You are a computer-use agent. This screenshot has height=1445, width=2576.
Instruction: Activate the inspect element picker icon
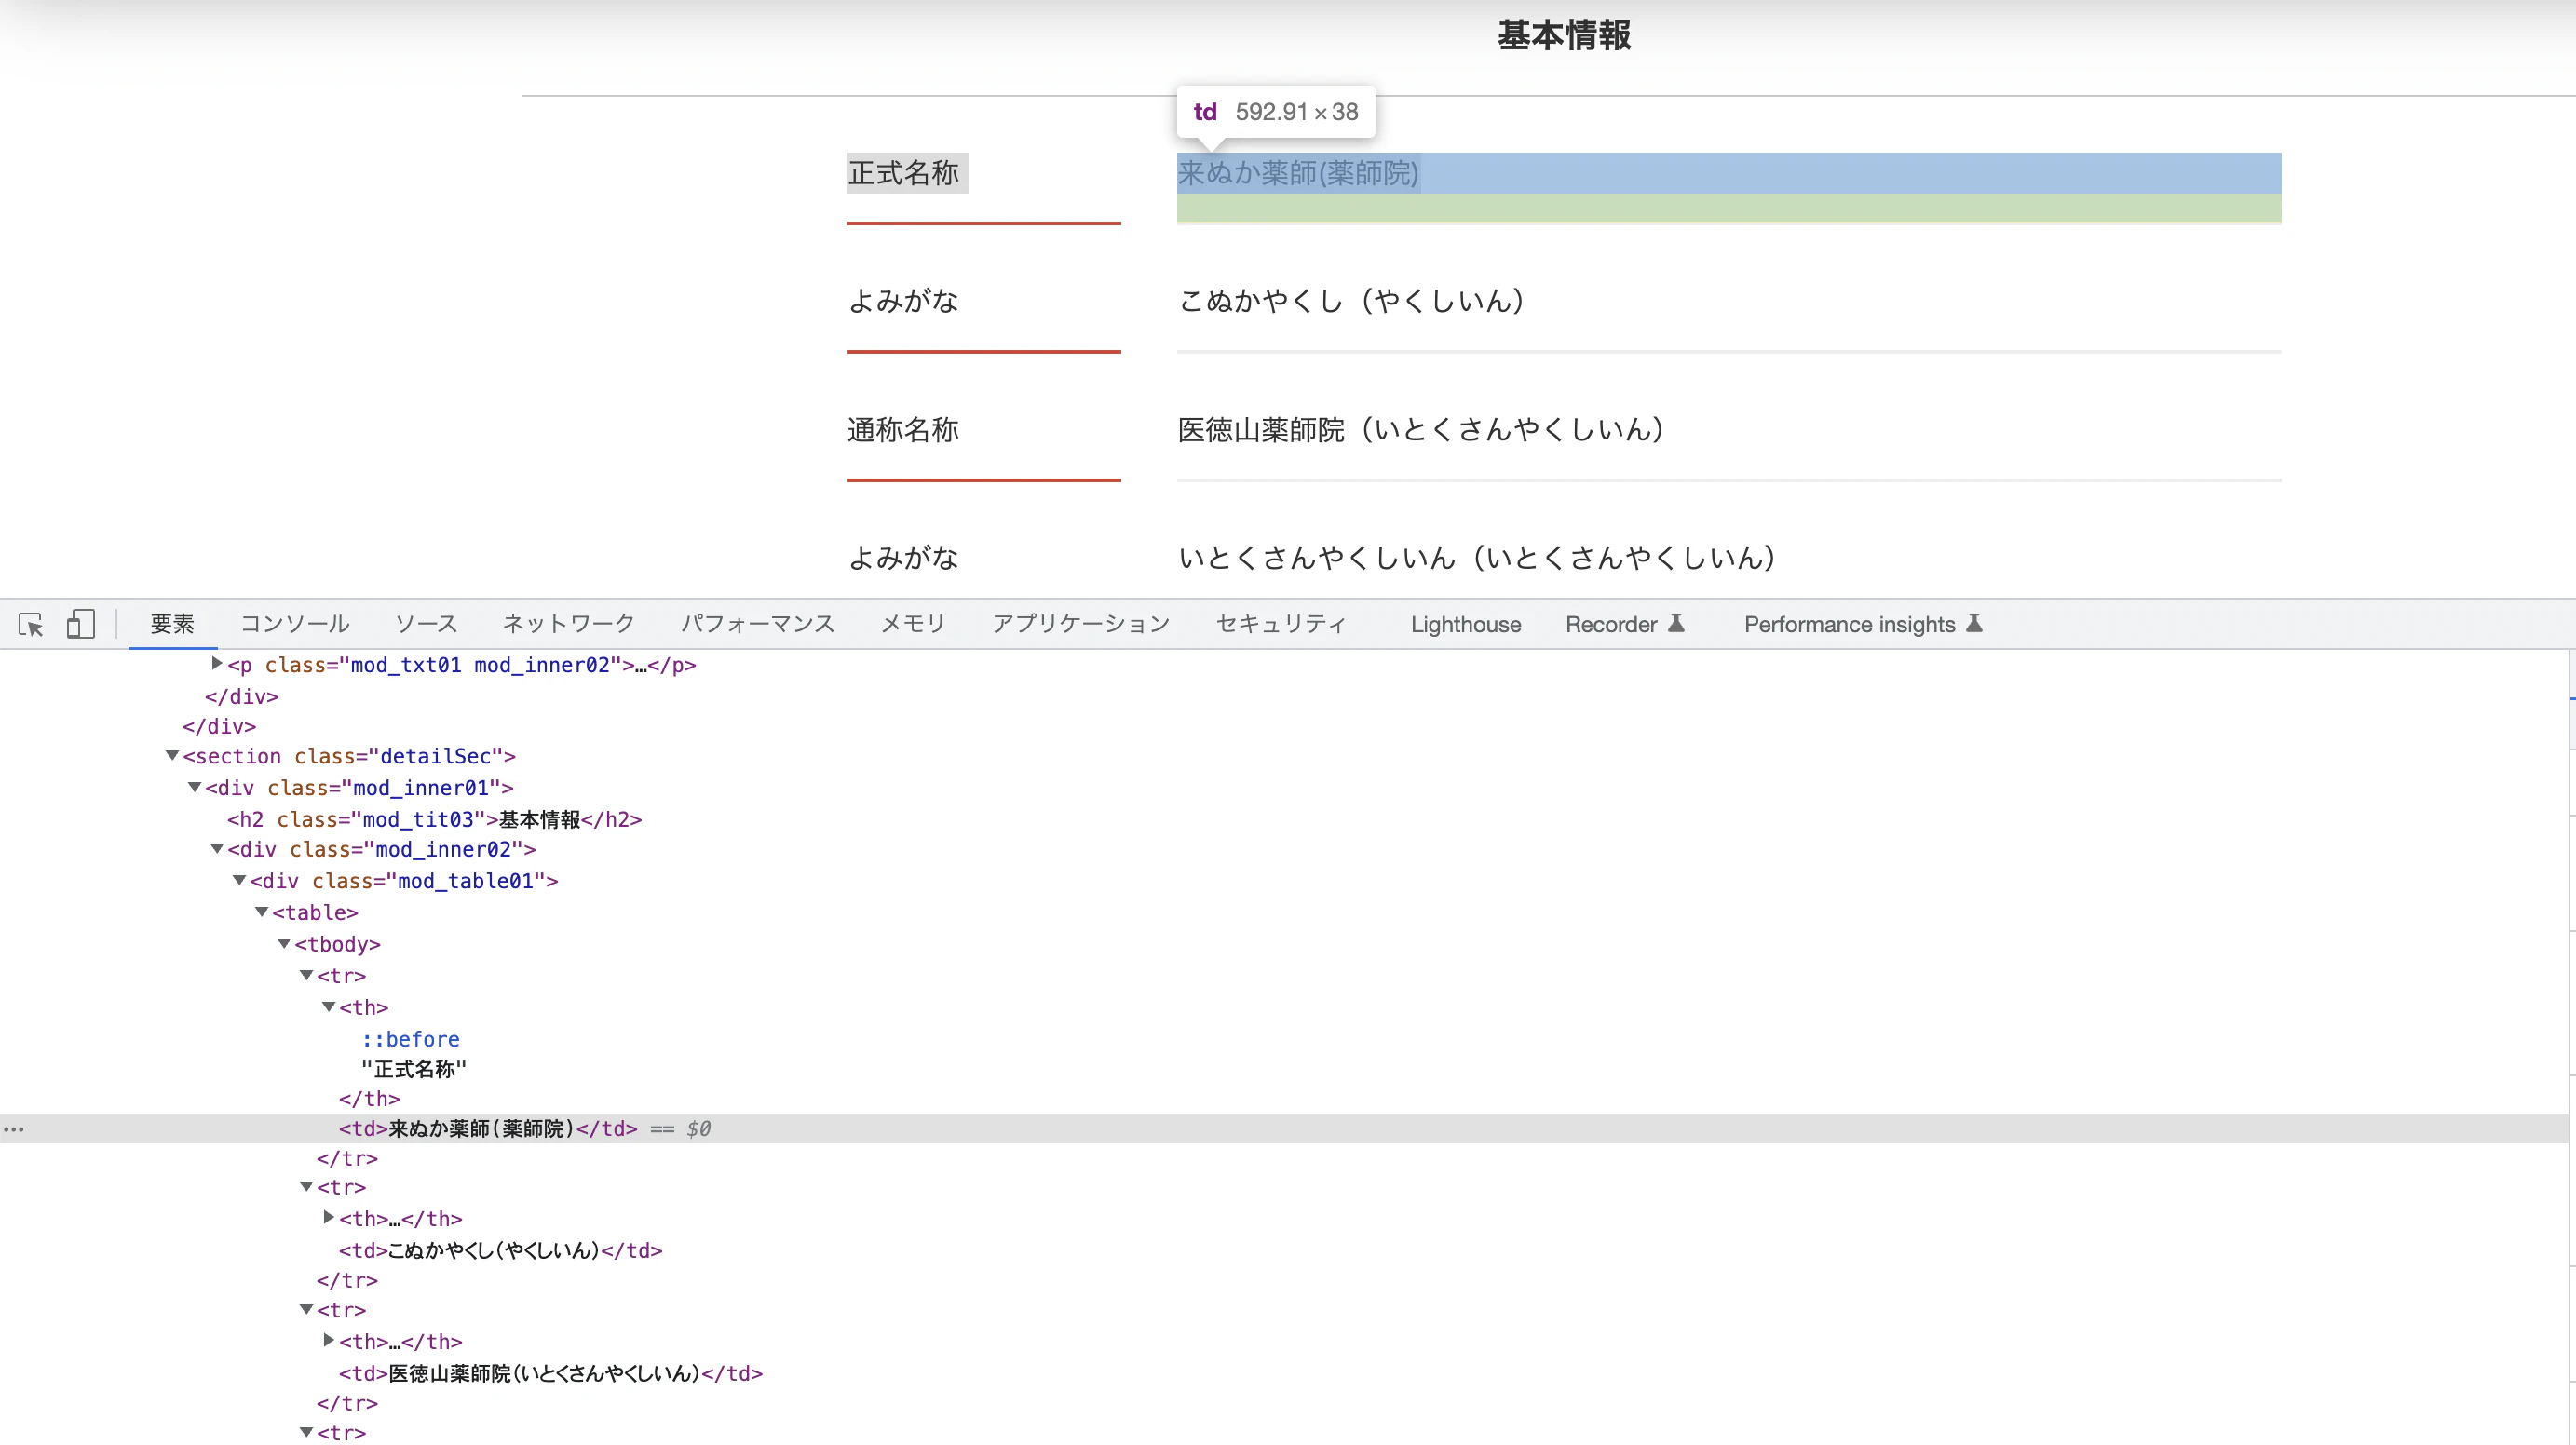click(x=31, y=624)
